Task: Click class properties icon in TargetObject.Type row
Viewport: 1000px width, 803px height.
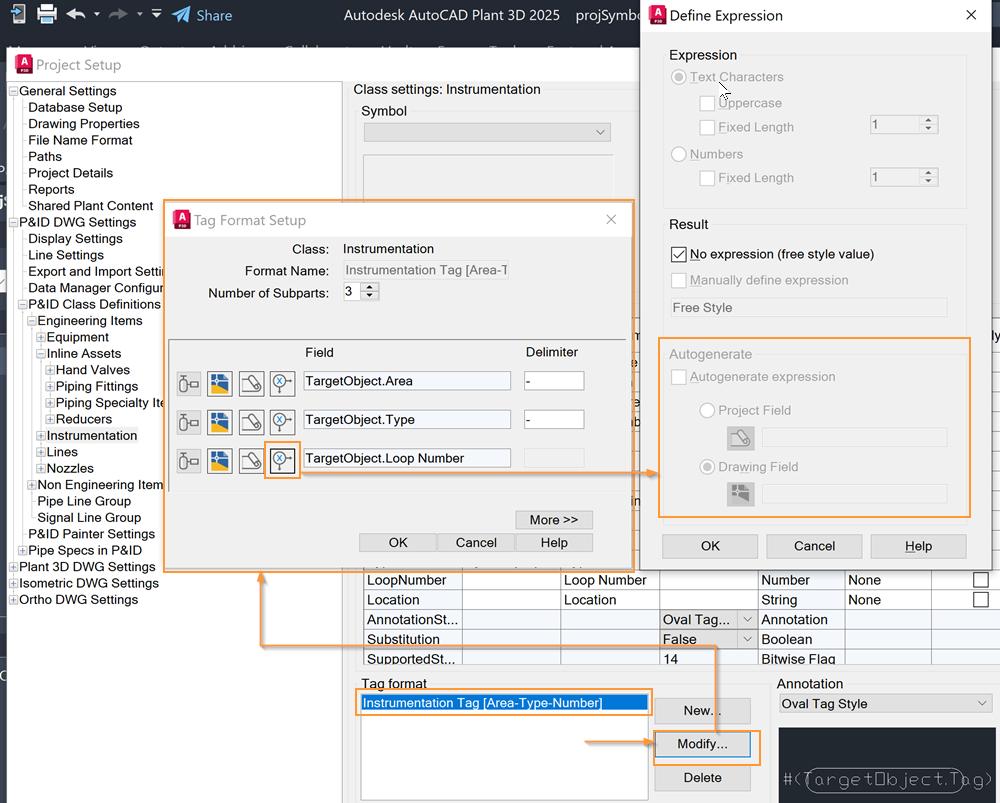Action: 188,422
